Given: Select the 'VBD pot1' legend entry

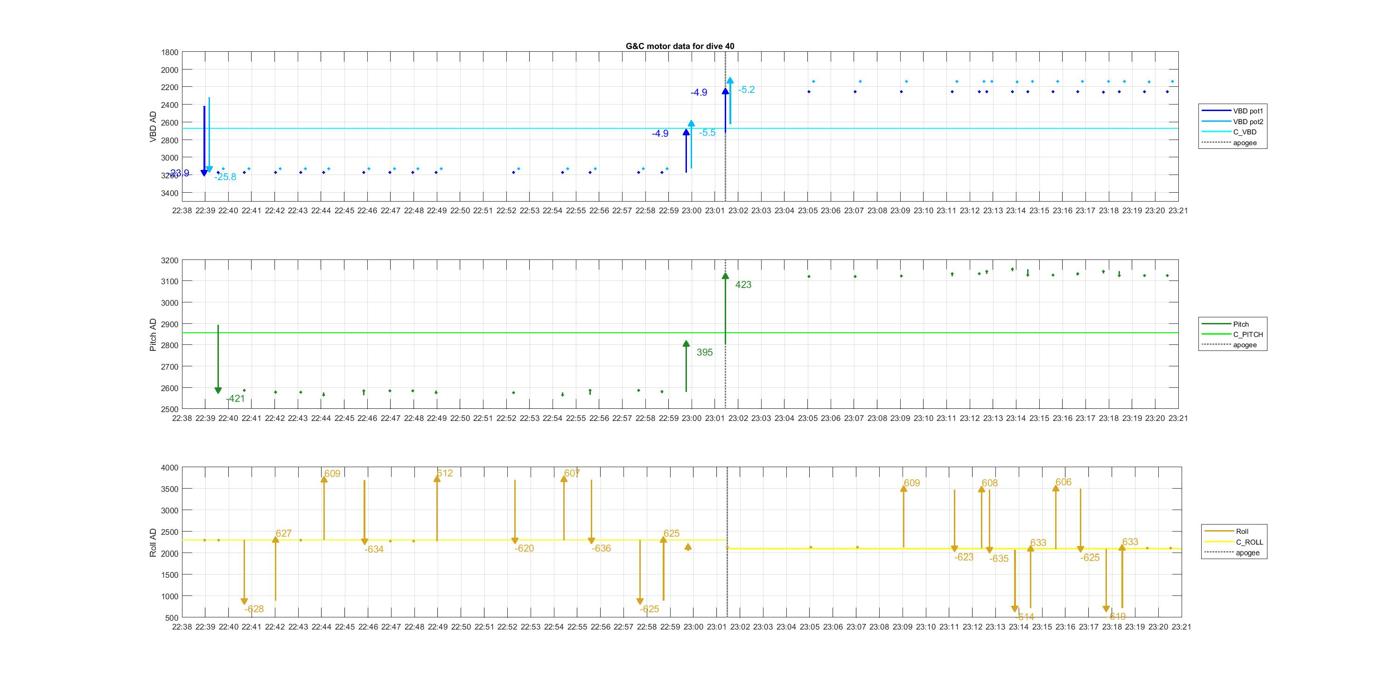Looking at the screenshot, I should click(x=1230, y=111).
